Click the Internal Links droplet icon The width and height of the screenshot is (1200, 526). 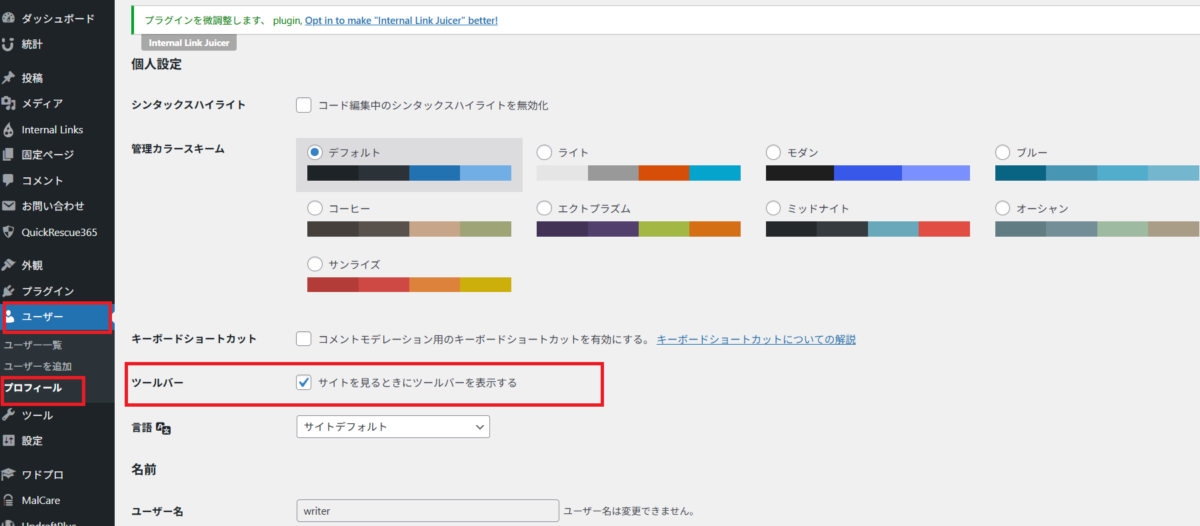point(9,130)
